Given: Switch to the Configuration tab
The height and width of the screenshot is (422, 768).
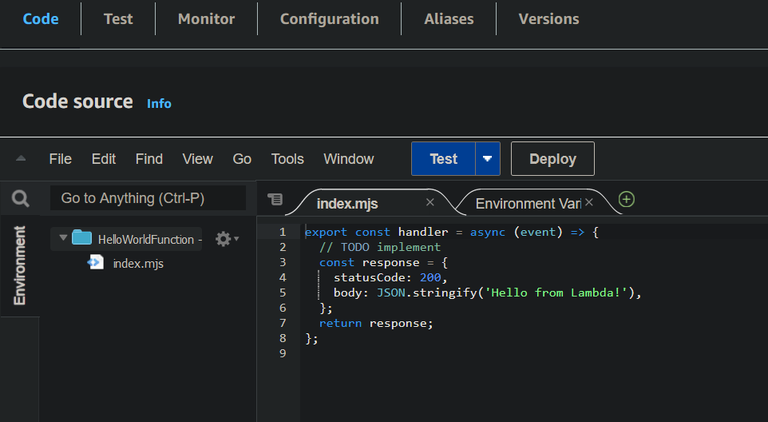Looking at the screenshot, I should [x=329, y=19].
